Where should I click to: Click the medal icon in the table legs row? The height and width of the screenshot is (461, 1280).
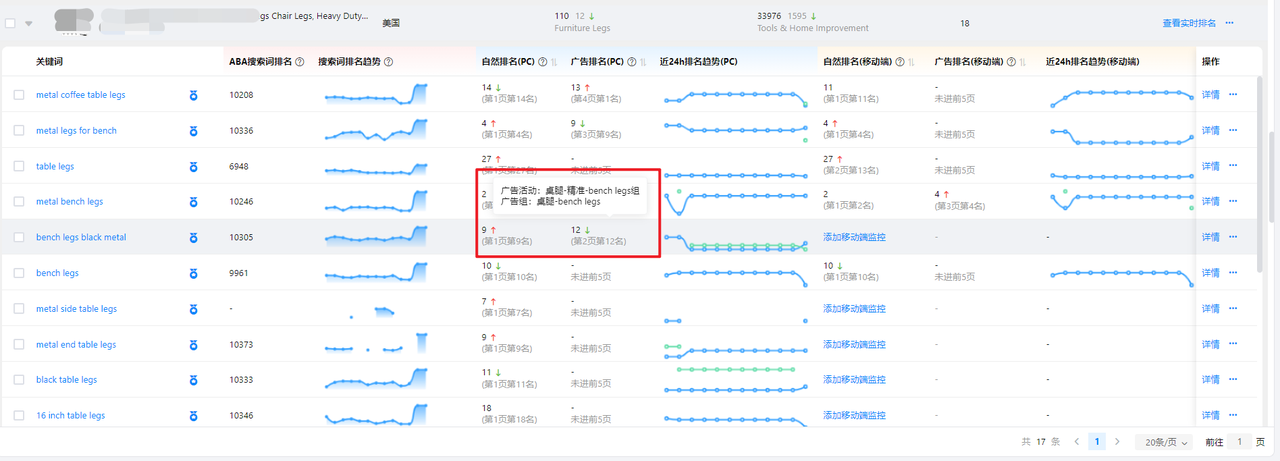pos(194,166)
